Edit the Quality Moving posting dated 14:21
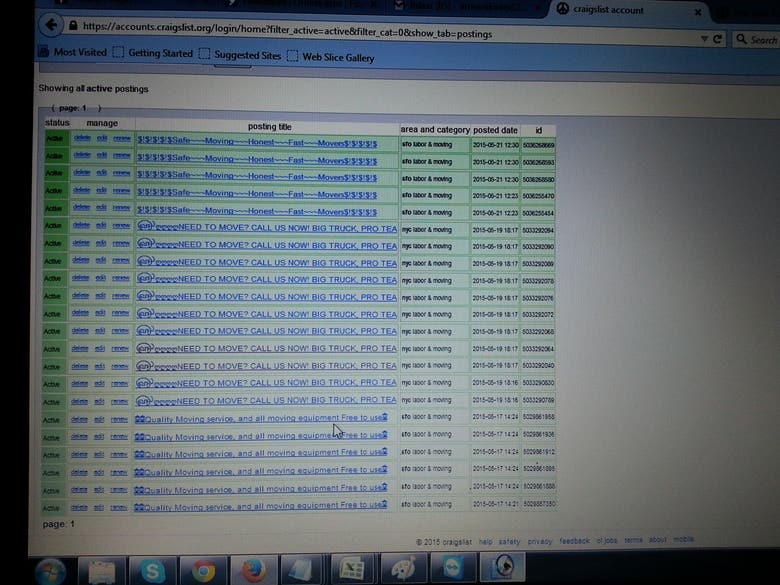780x585 pixels. [99, 507]
